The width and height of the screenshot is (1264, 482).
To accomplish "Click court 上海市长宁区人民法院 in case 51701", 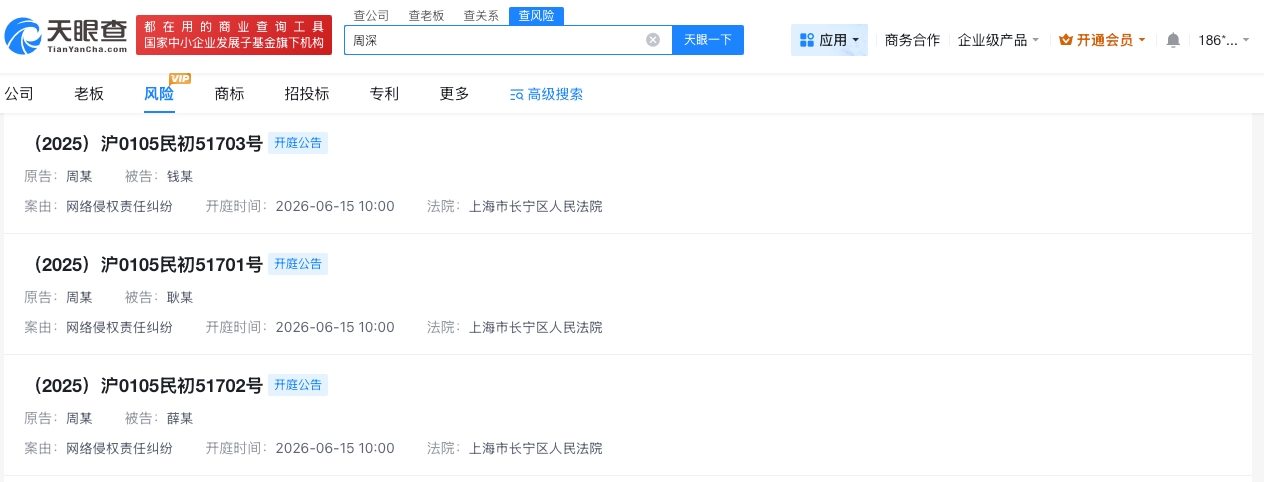I will 536,327.
